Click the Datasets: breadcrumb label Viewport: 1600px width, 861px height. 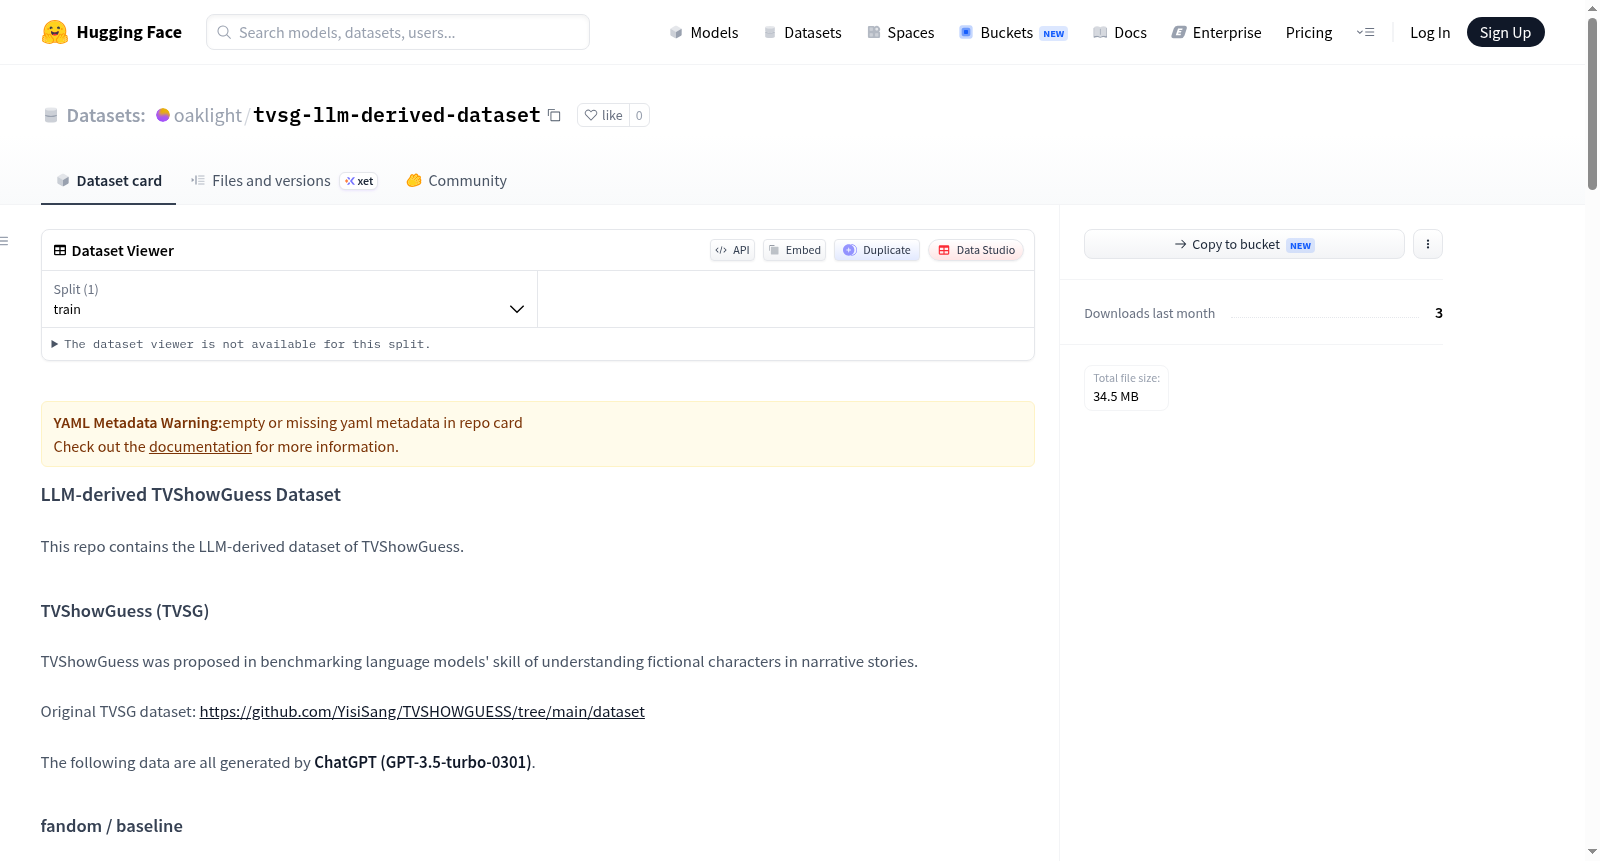click(106, 115)
